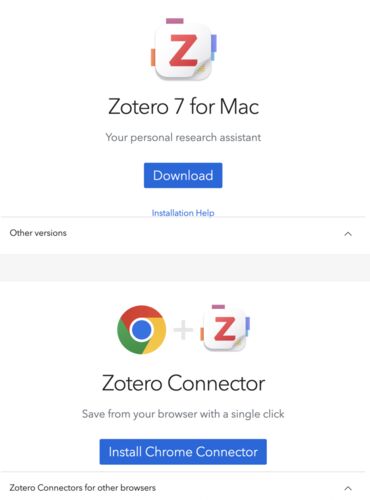This screenshot has height=500, width=370.
Task: Click the Google Chrome browser icon
Action: pyautogui.click(x=142, y=329)
